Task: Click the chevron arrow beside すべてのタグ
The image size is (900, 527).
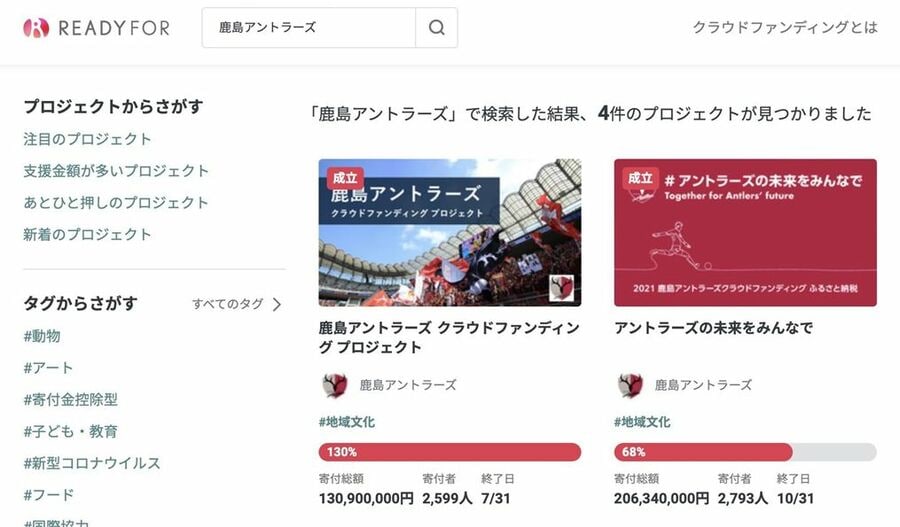Action: point(277,304)
